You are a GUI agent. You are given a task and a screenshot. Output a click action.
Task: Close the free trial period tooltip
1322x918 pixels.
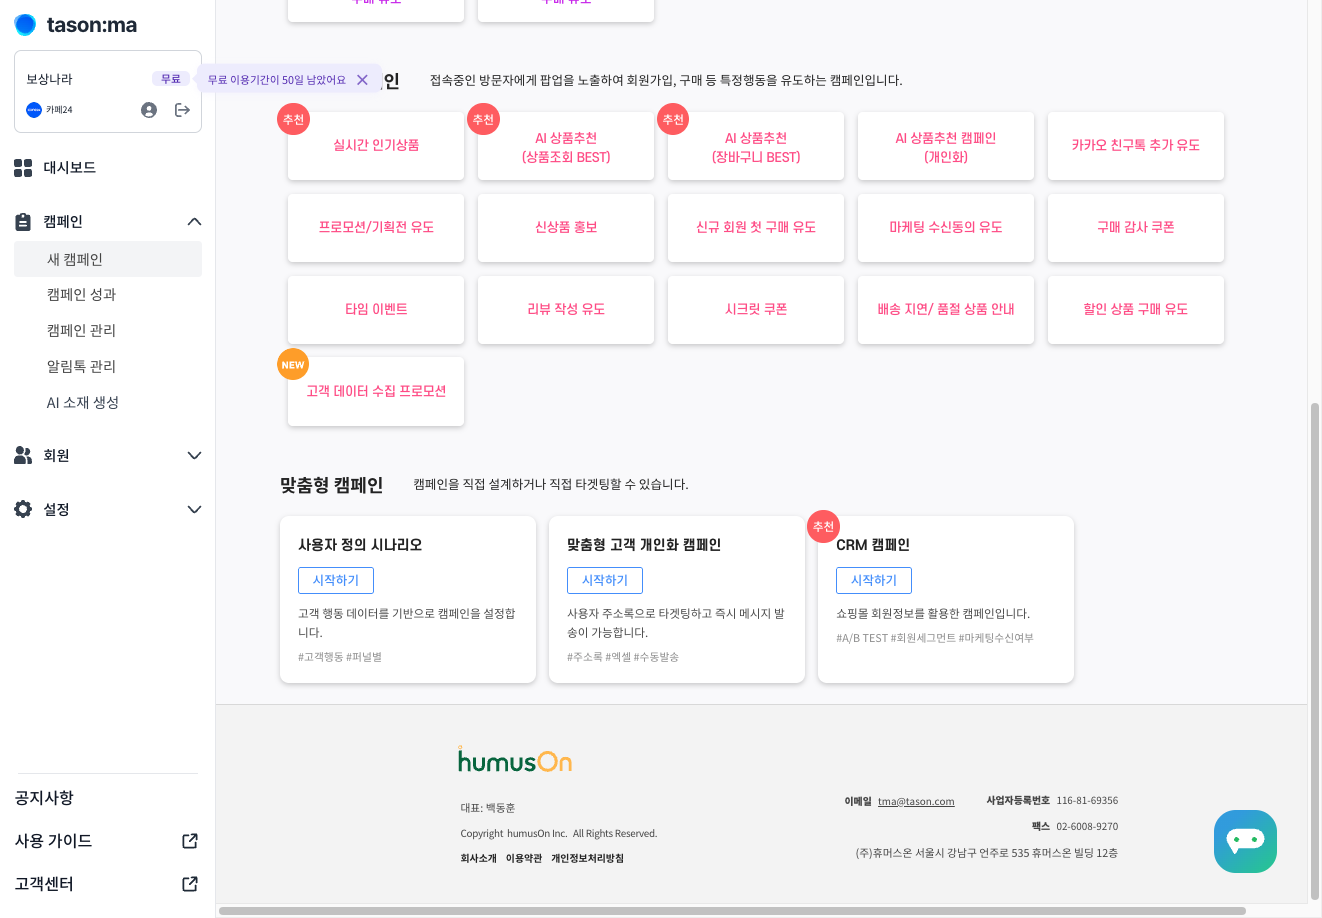362,80
